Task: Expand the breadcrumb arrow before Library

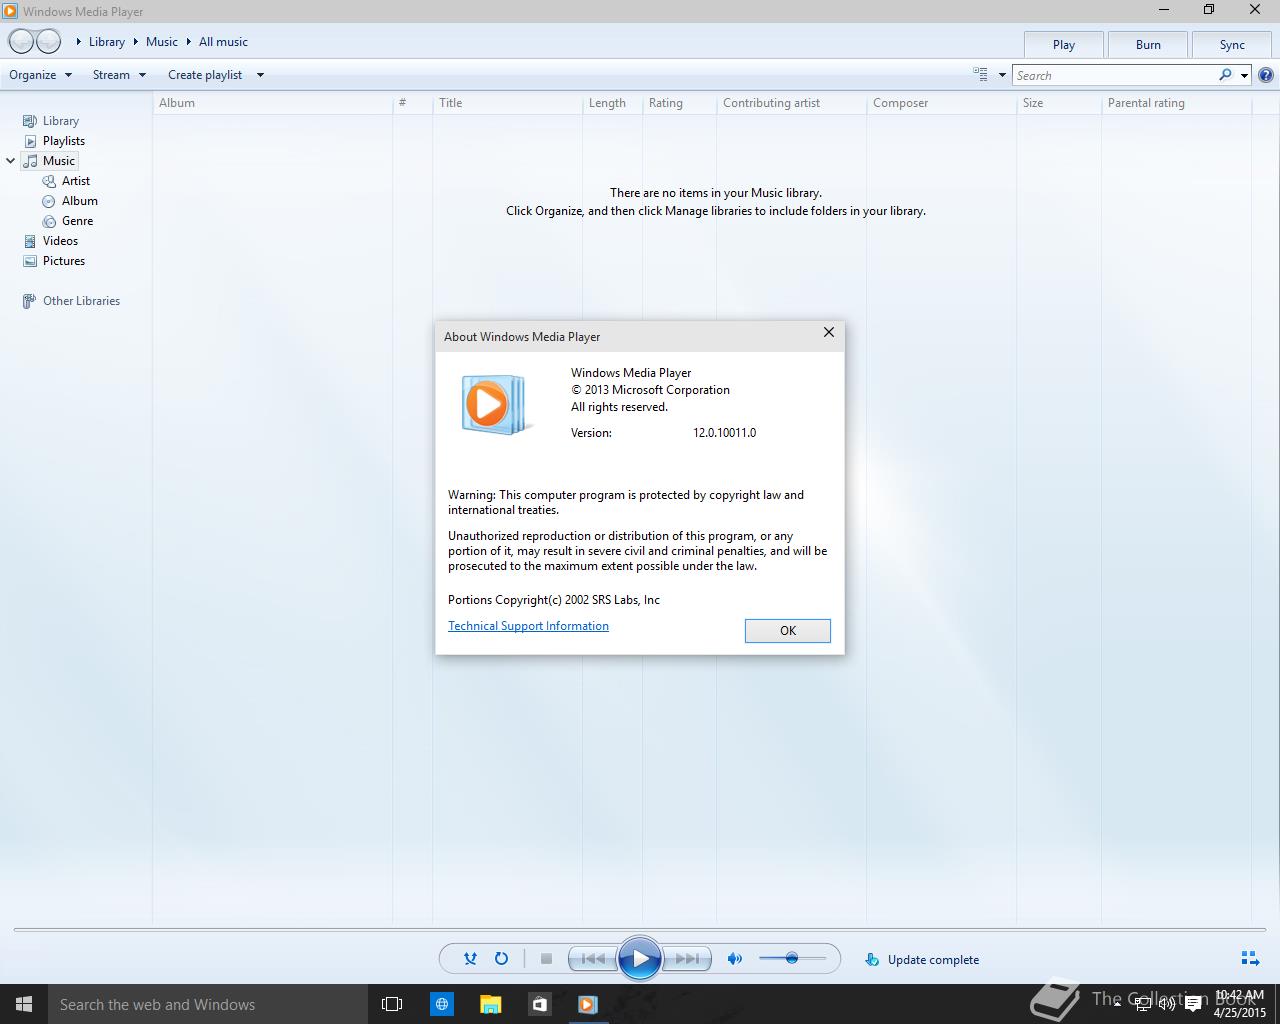Action: point(79,42)
